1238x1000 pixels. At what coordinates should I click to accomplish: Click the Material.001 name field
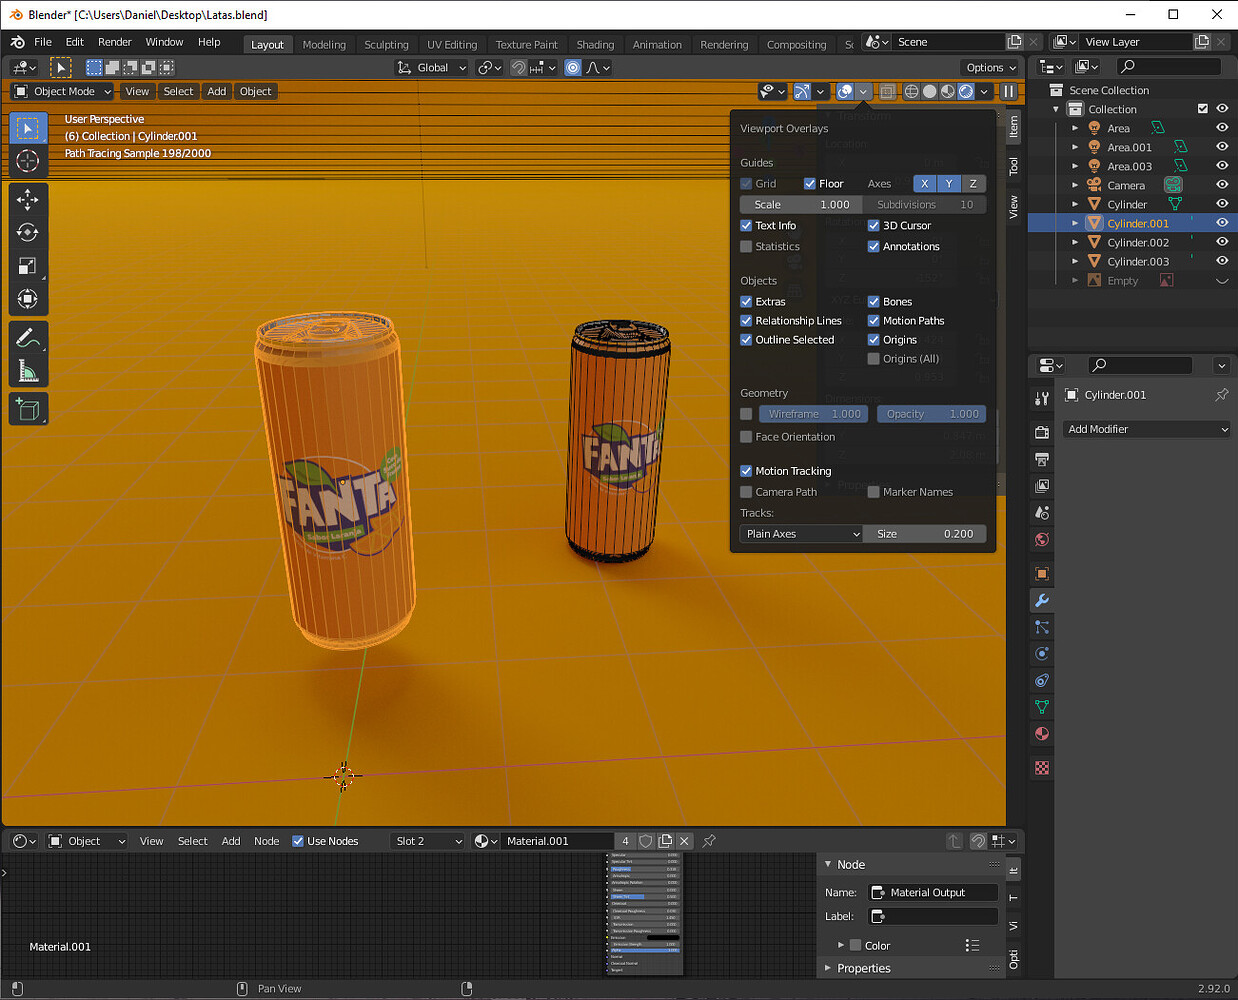(557, 841)
